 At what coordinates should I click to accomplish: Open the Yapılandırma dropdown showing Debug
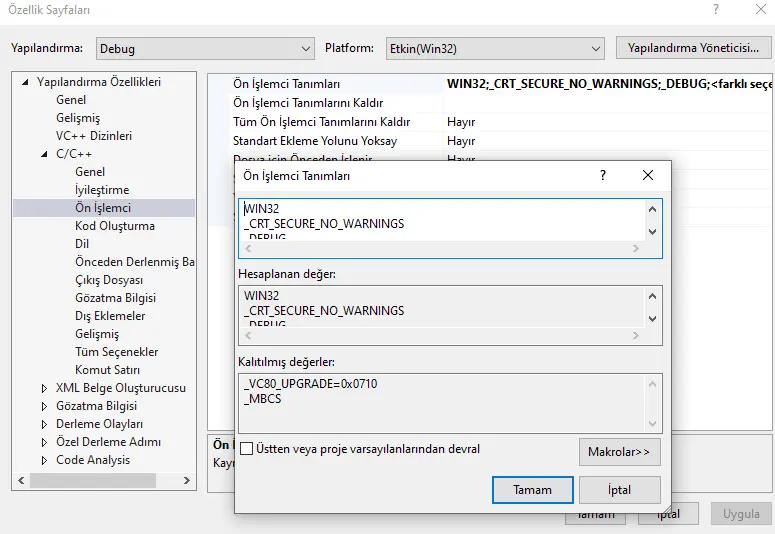[x=206, y=48]
